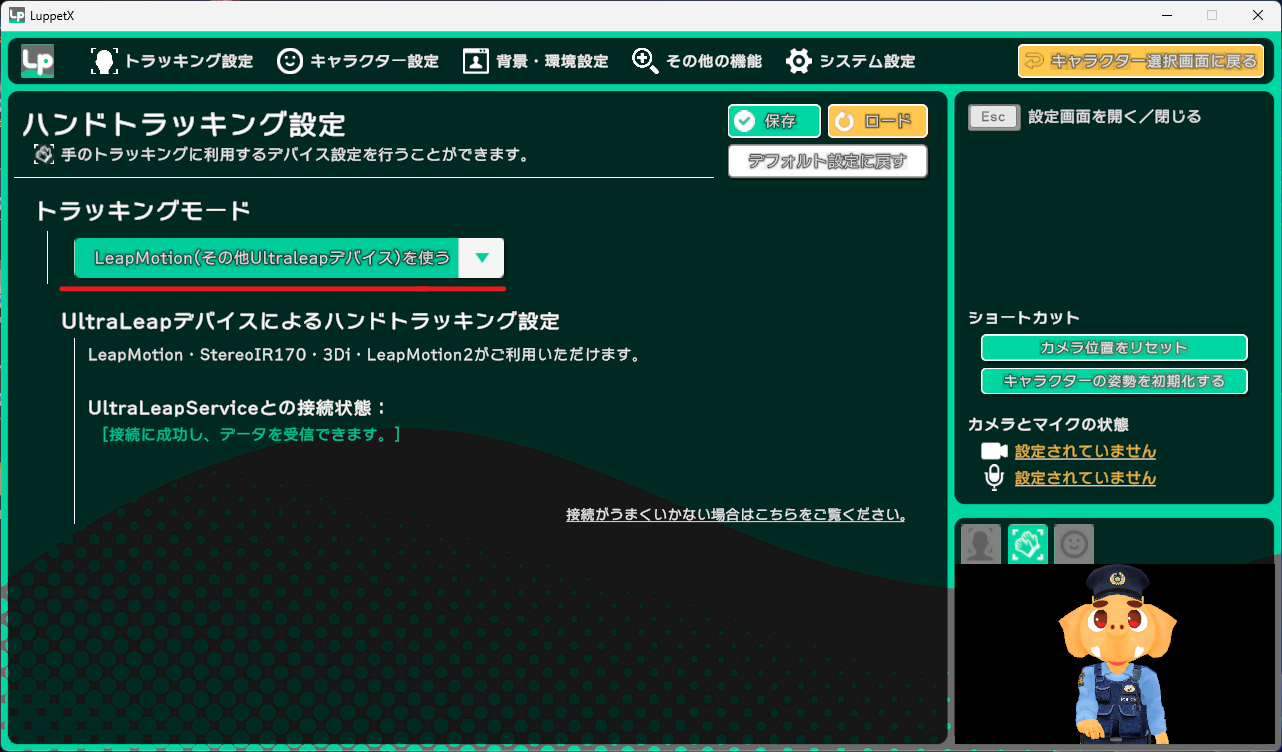This screenshot has width=1282, height=752.
Task: Open キャラクター設定 menu
Action: click(357, 61)
